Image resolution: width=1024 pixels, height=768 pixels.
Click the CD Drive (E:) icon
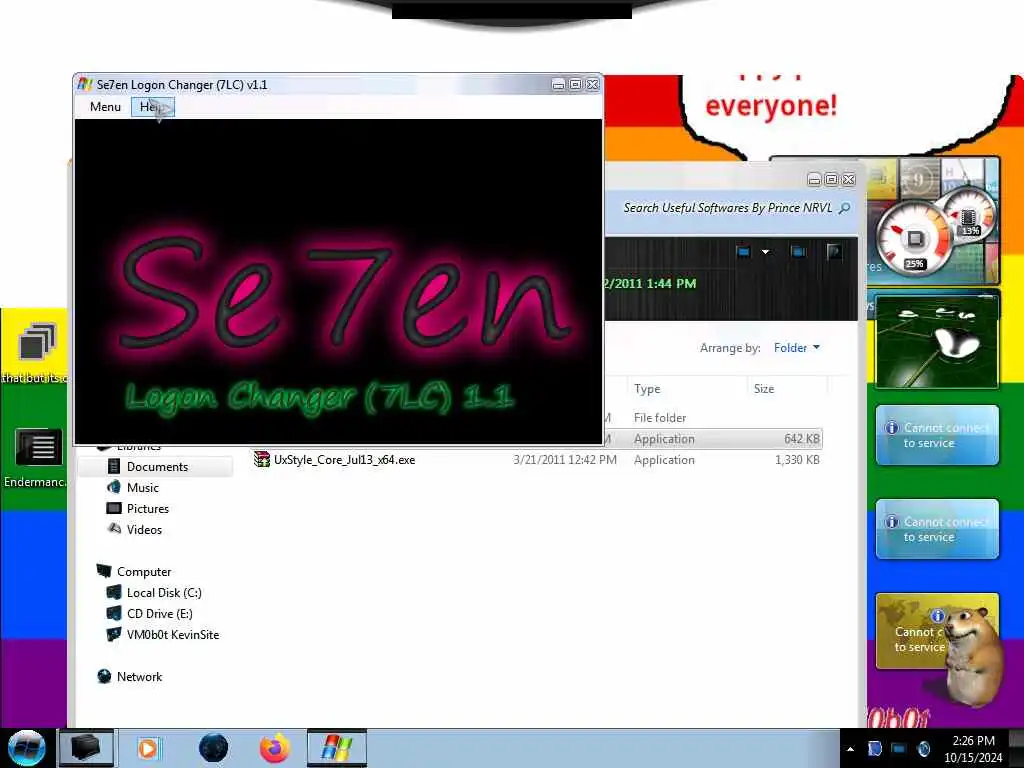tap(114, 613)
